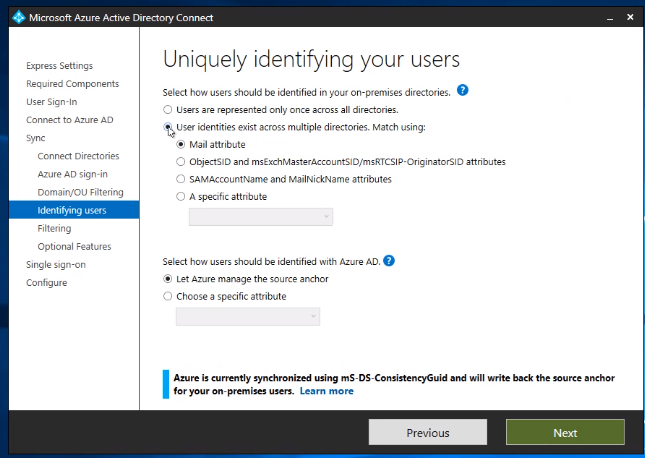Click the Previous button
Screen dimensions: 645x458
(428, 432)
